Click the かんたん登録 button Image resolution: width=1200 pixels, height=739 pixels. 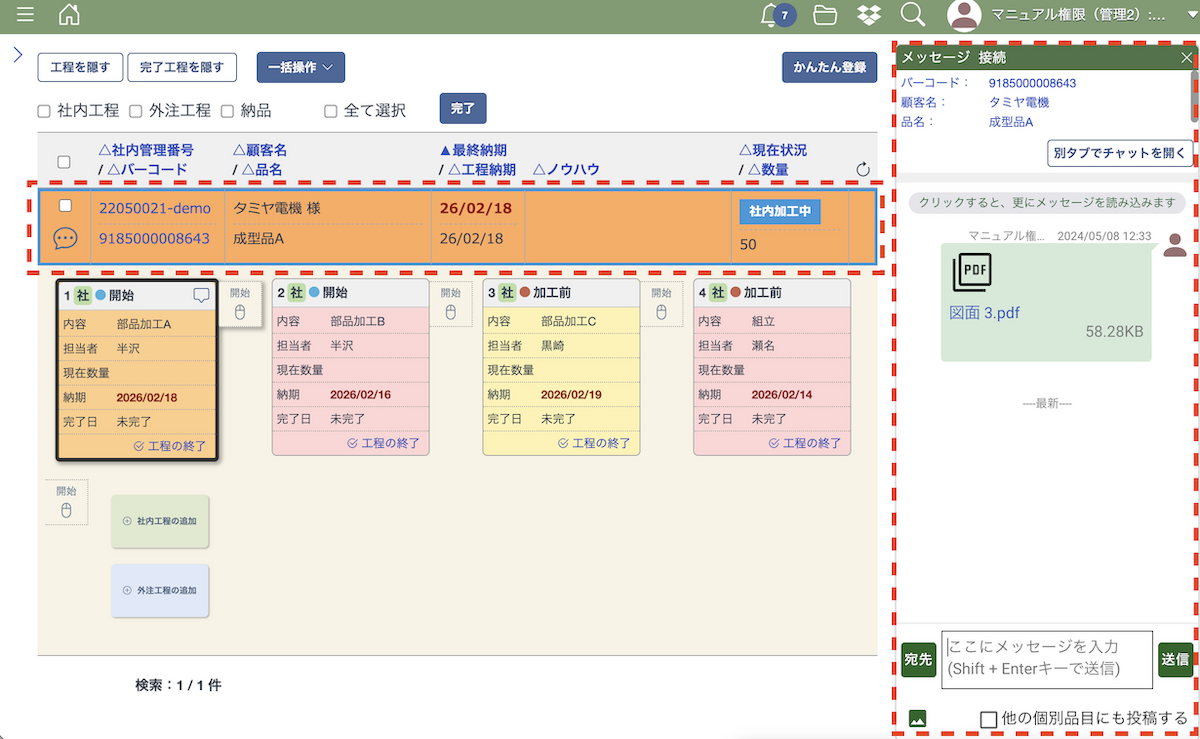pyautogui.click(x=829, y=67)
